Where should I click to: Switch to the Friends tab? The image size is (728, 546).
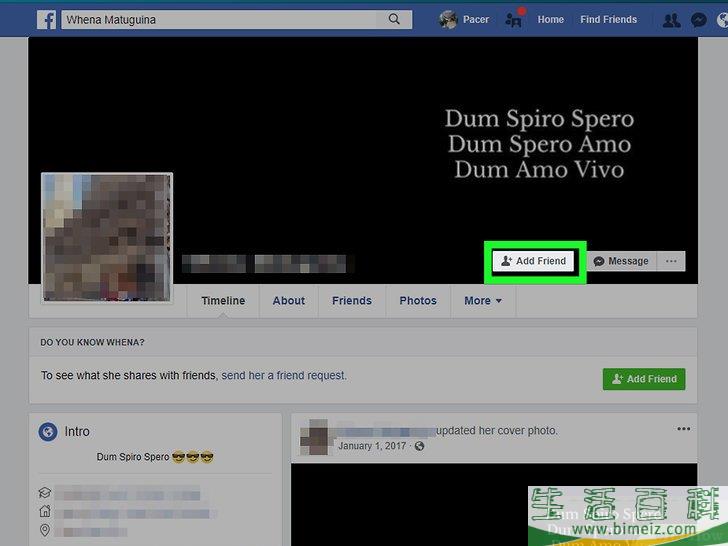(x=352, y=301)
